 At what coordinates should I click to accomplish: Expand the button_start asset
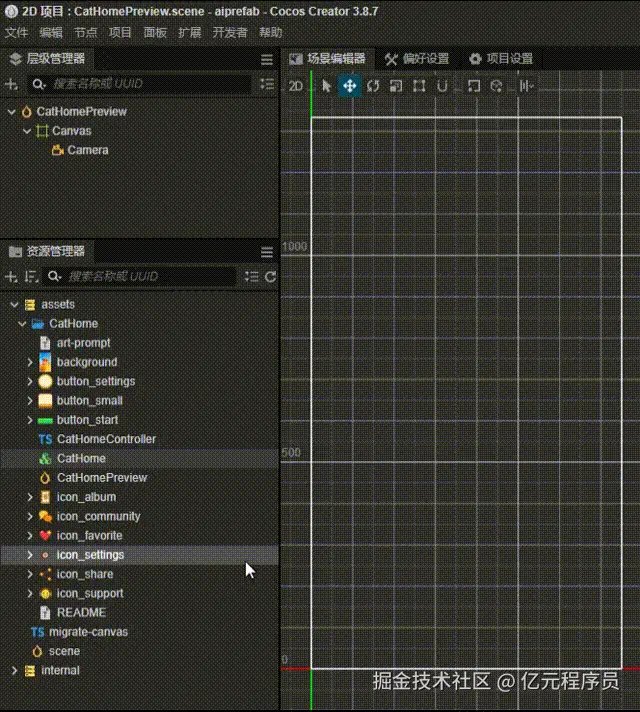pos(30,420)
